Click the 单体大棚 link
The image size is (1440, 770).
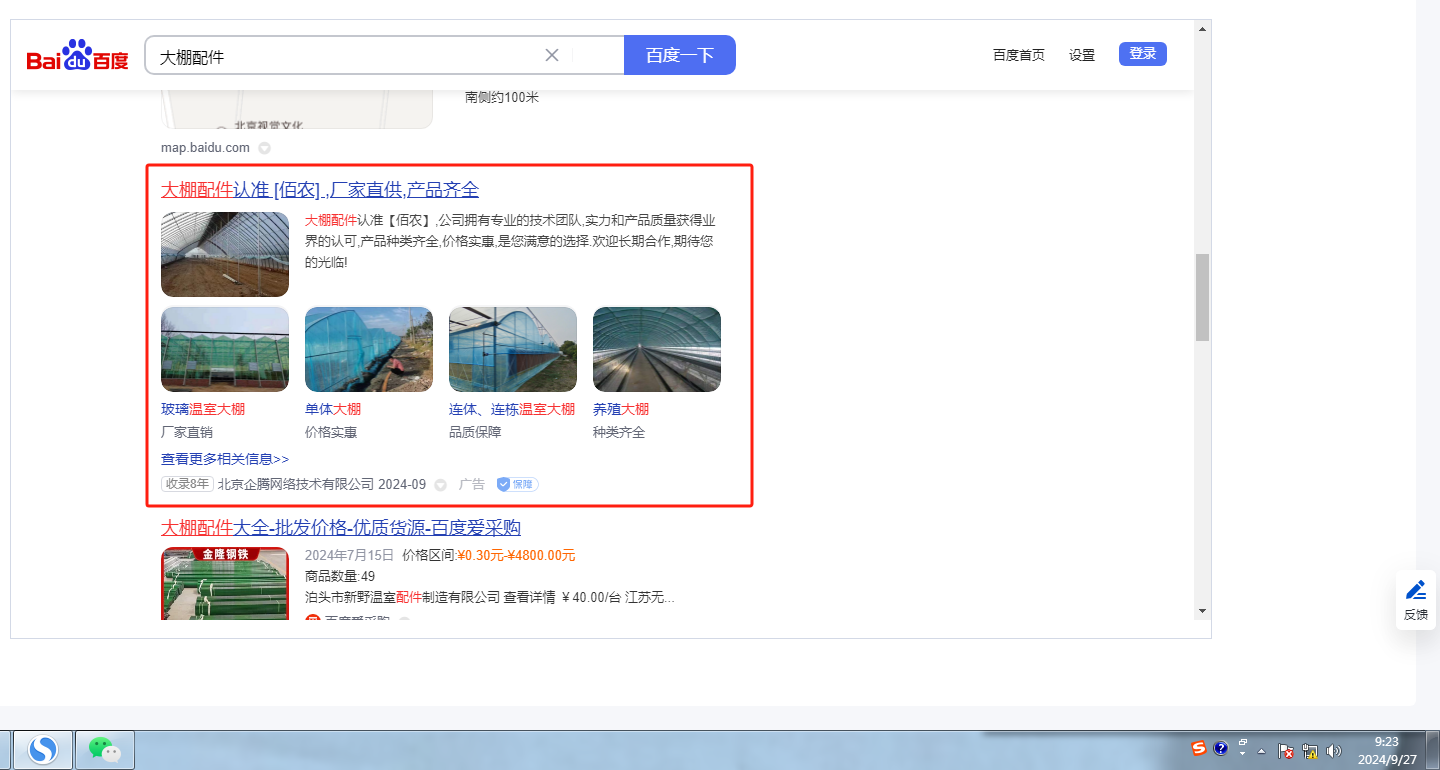333,409
